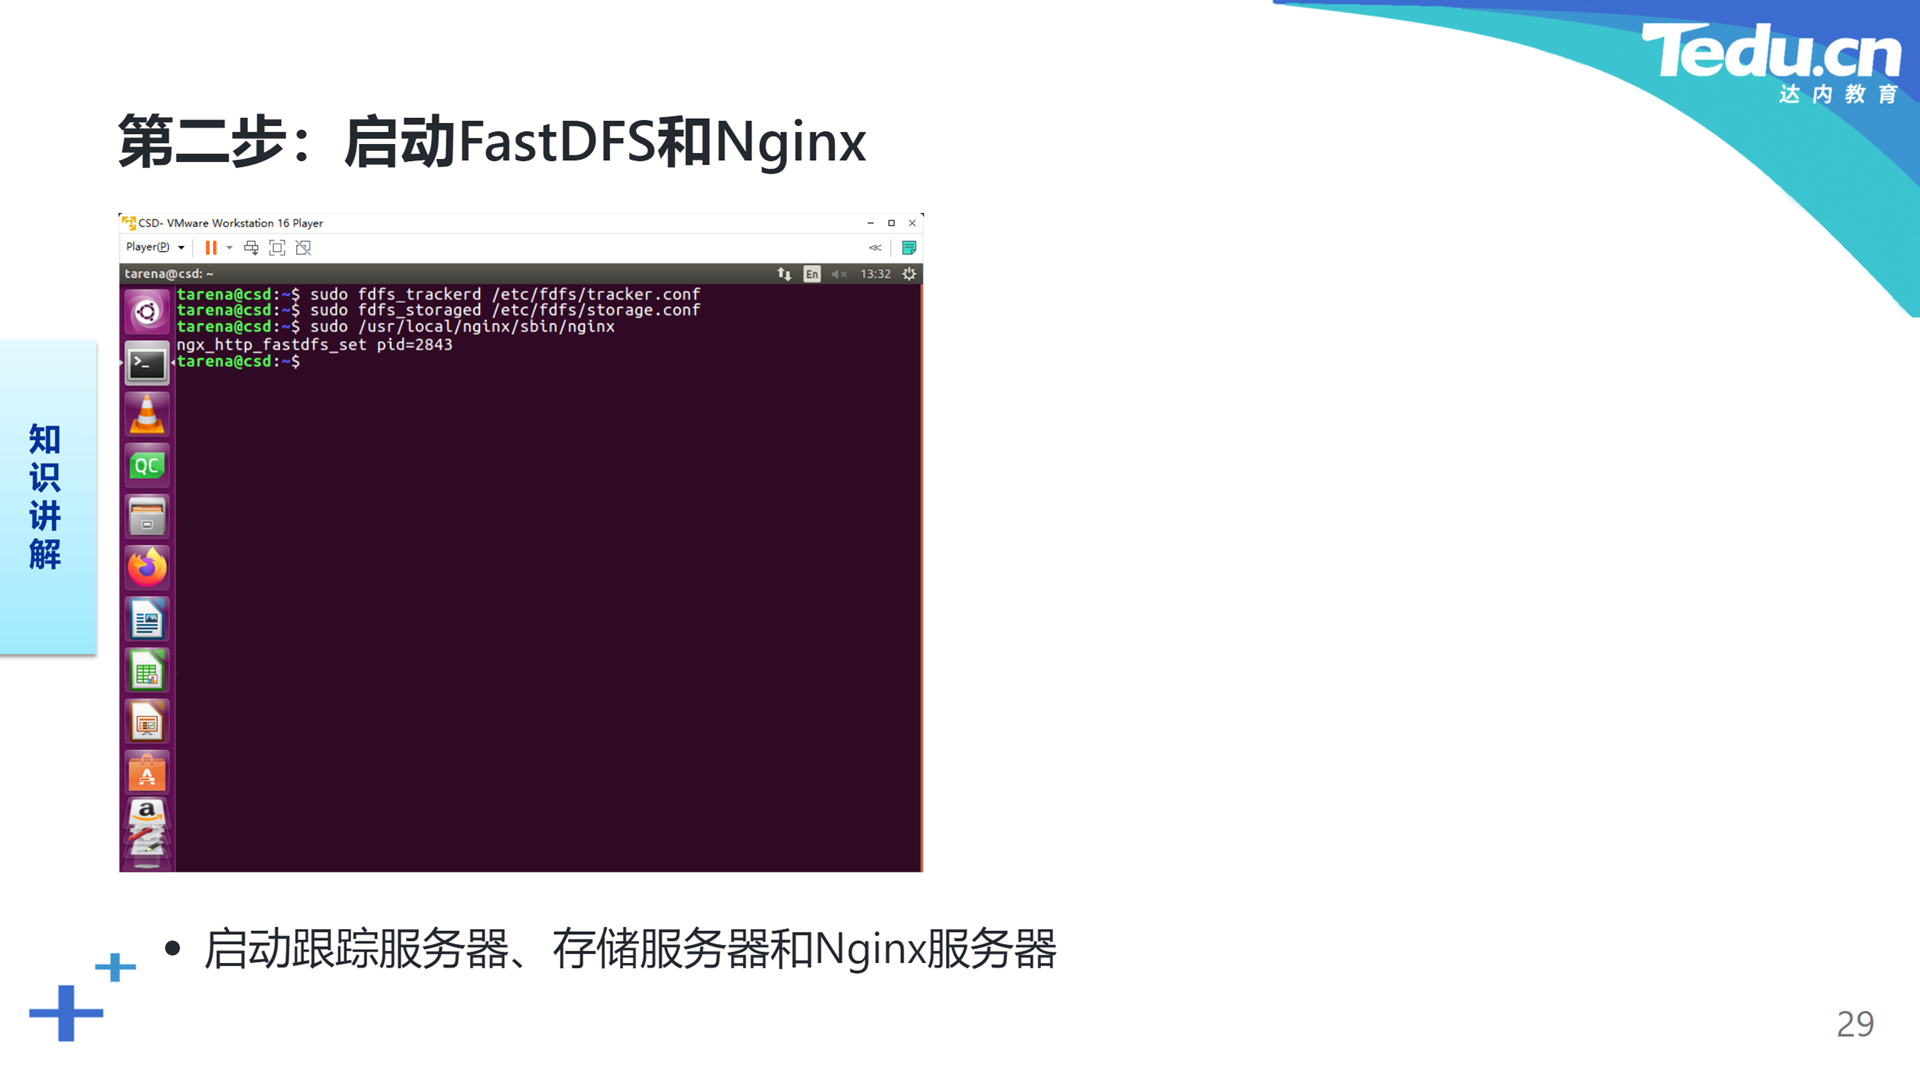The width and height of the screenshot is (1920, 1080).
Task: Send Ctrl+Alt+Del to the virtual machine
Action: tap(251, 248)
